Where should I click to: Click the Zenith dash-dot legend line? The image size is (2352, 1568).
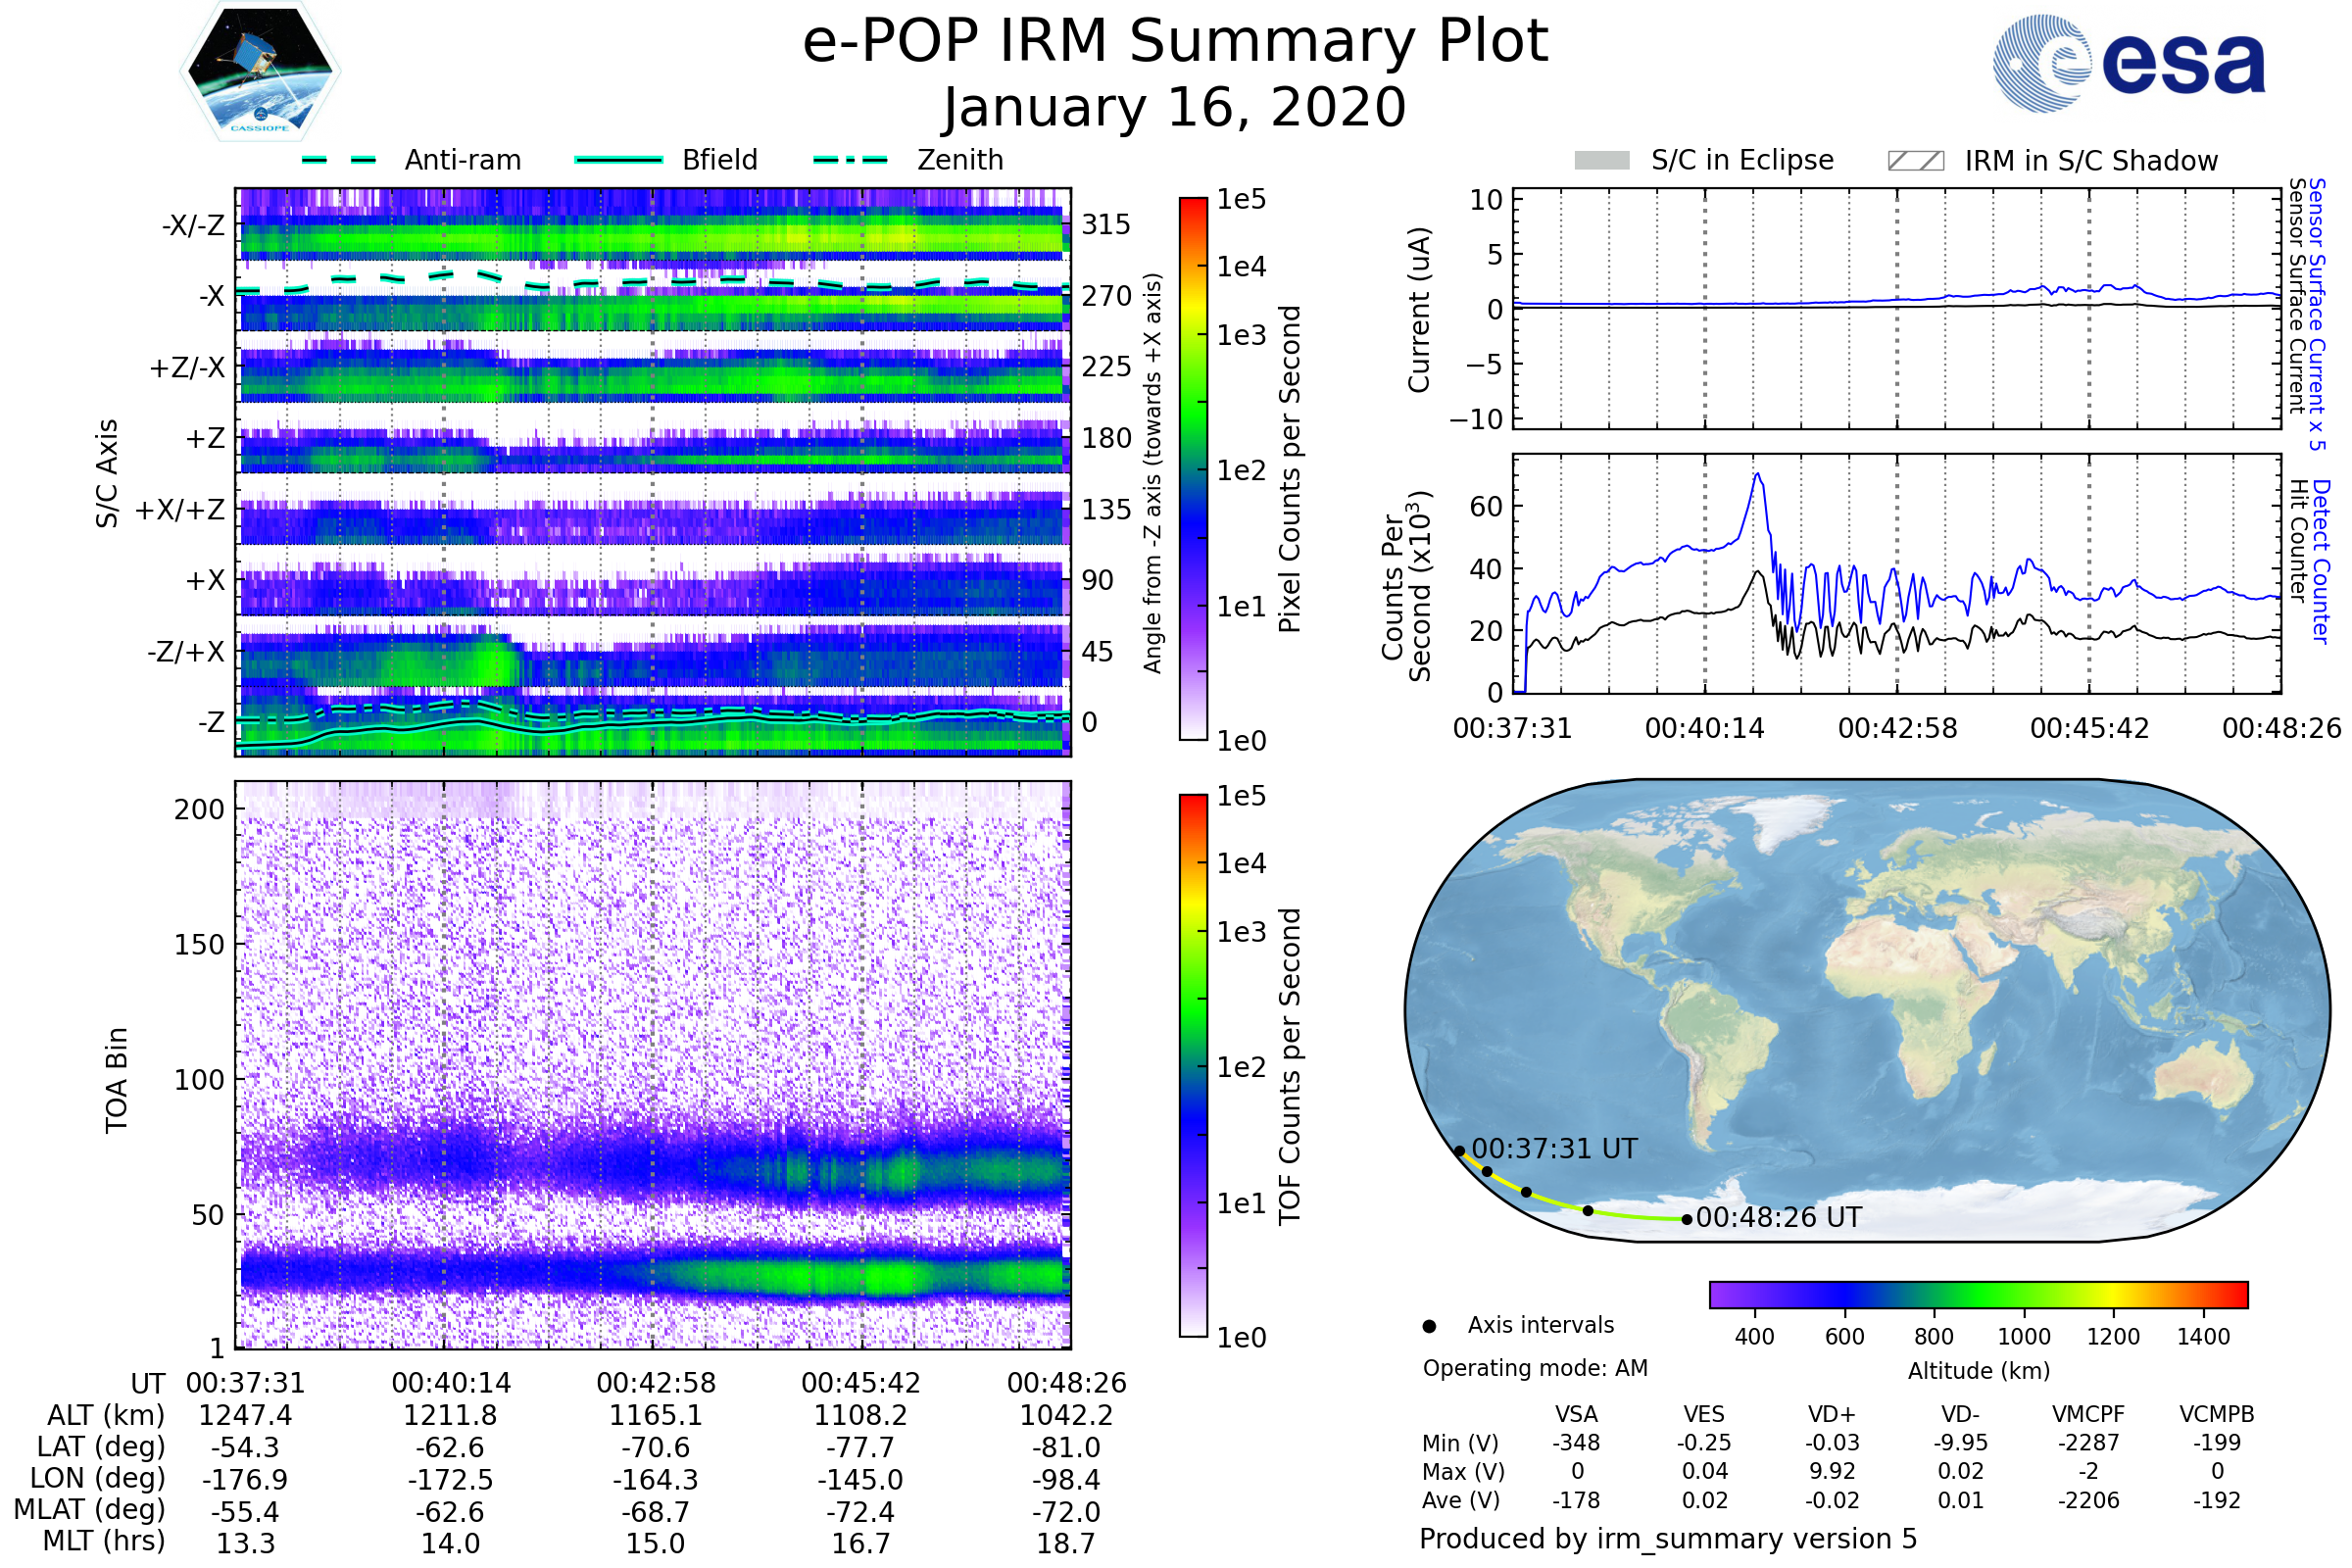point(850,160)
